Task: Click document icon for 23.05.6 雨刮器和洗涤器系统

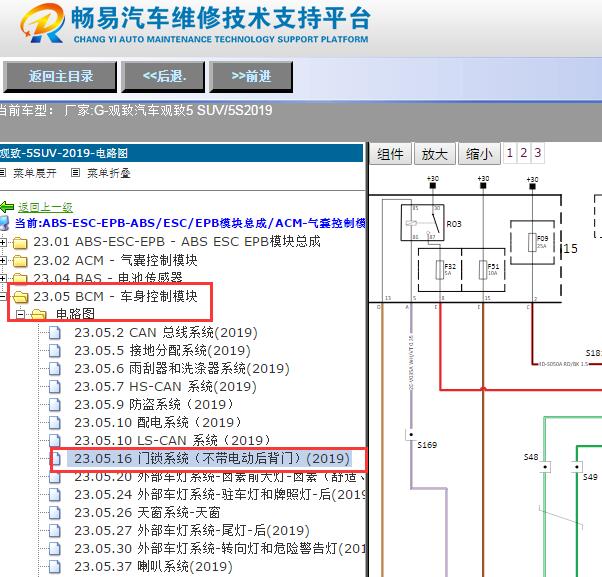Action: point(55,369)
